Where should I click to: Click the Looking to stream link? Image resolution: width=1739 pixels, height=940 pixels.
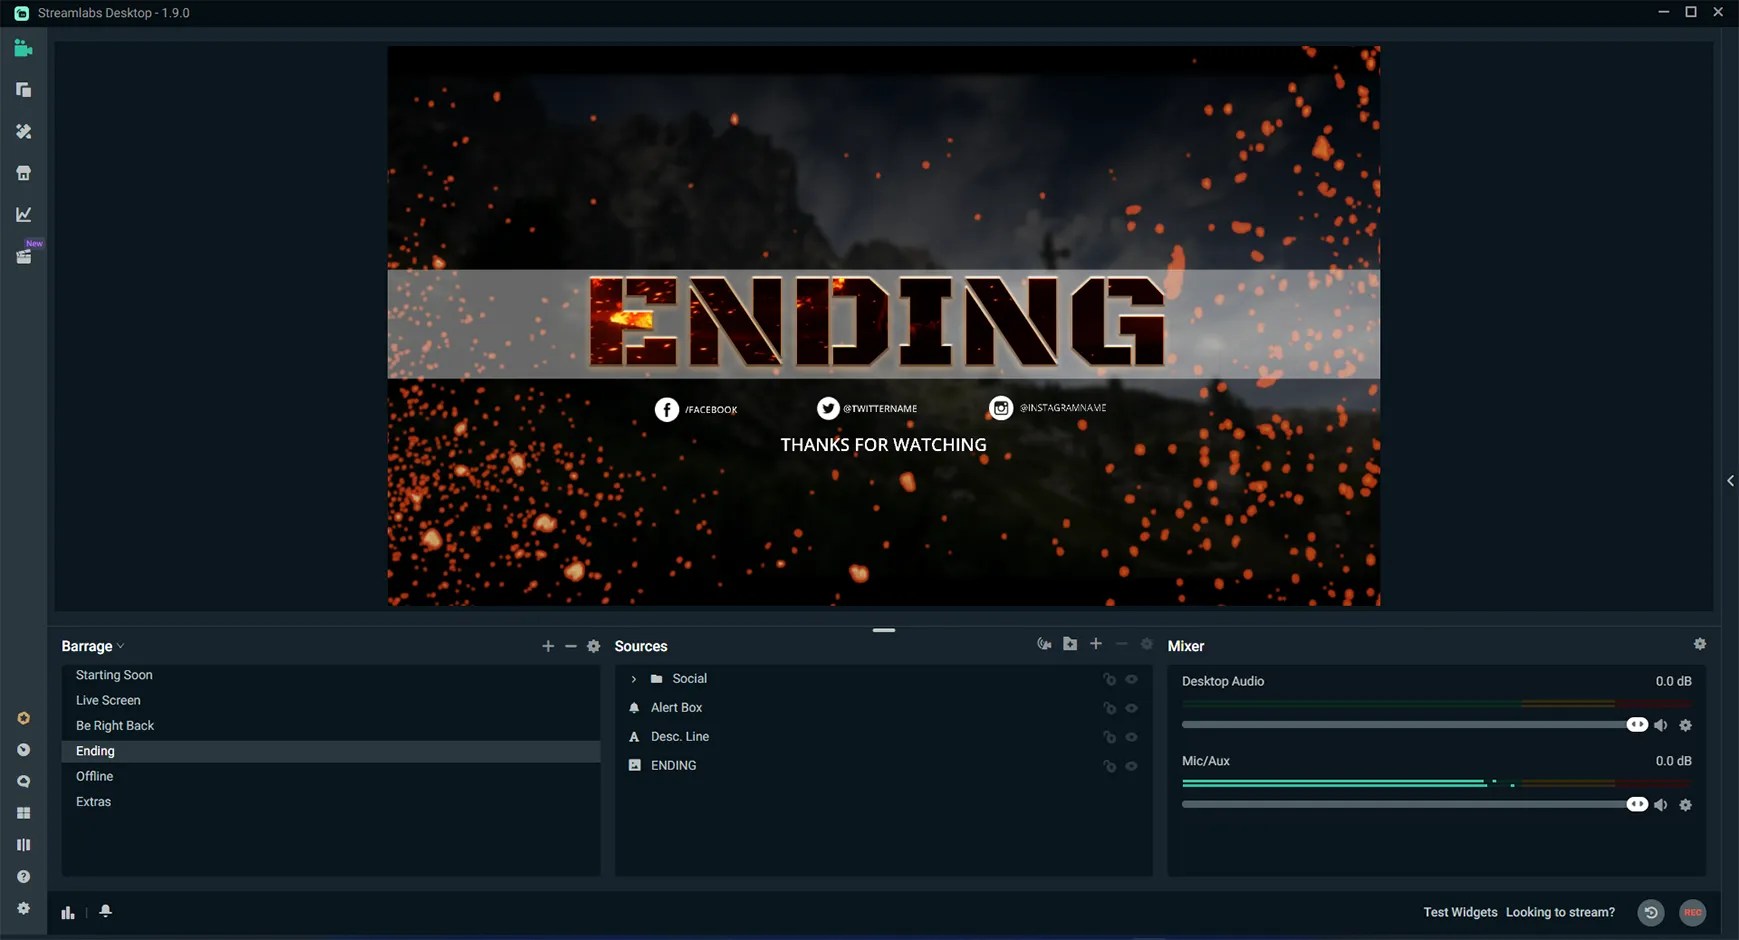pyautogui.click(x=1559, y=912)
